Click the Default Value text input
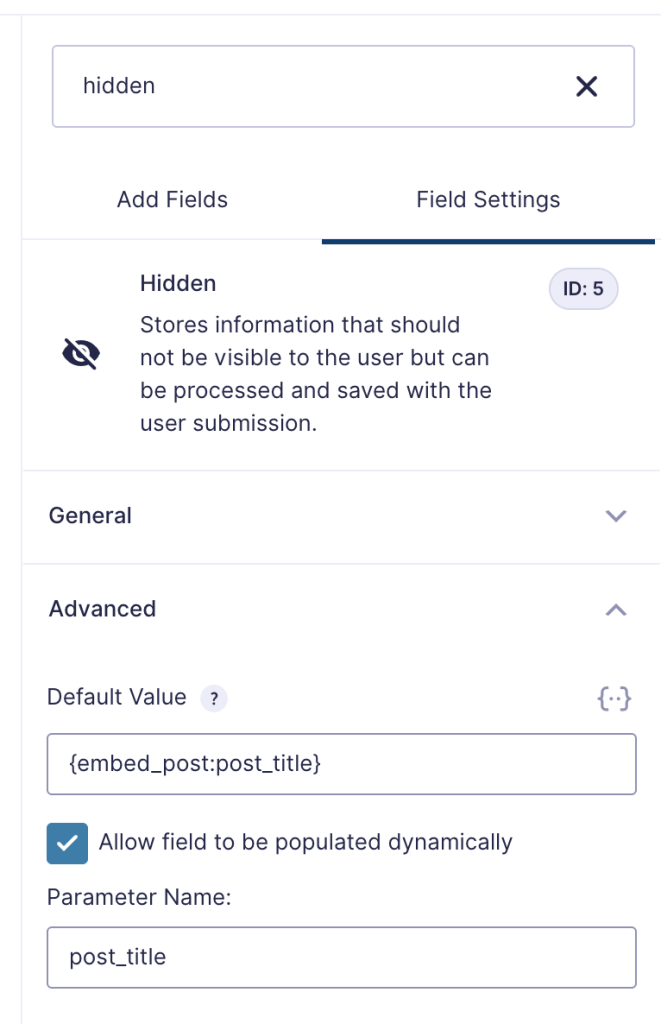This screenshot has height=1024, width=661. [x=341, y=764]
